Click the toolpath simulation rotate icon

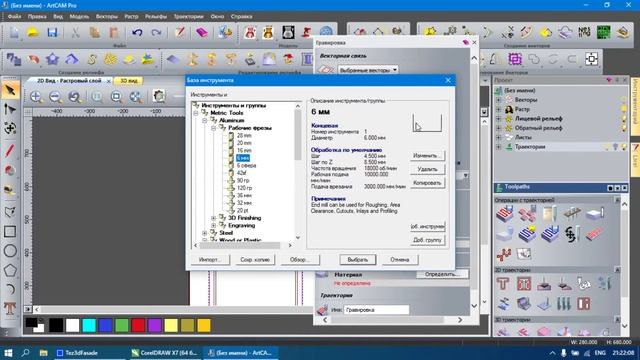(x=571, y=234)
